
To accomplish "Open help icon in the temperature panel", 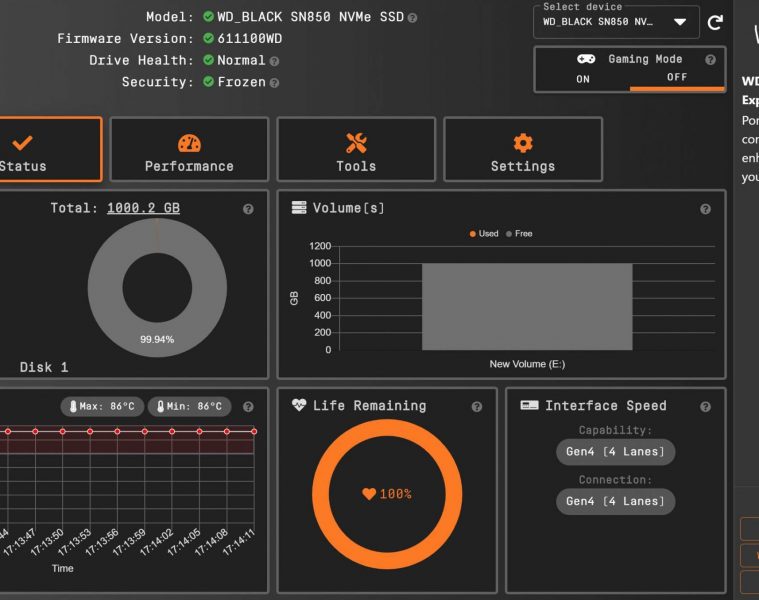I will [x=248, y=407].
